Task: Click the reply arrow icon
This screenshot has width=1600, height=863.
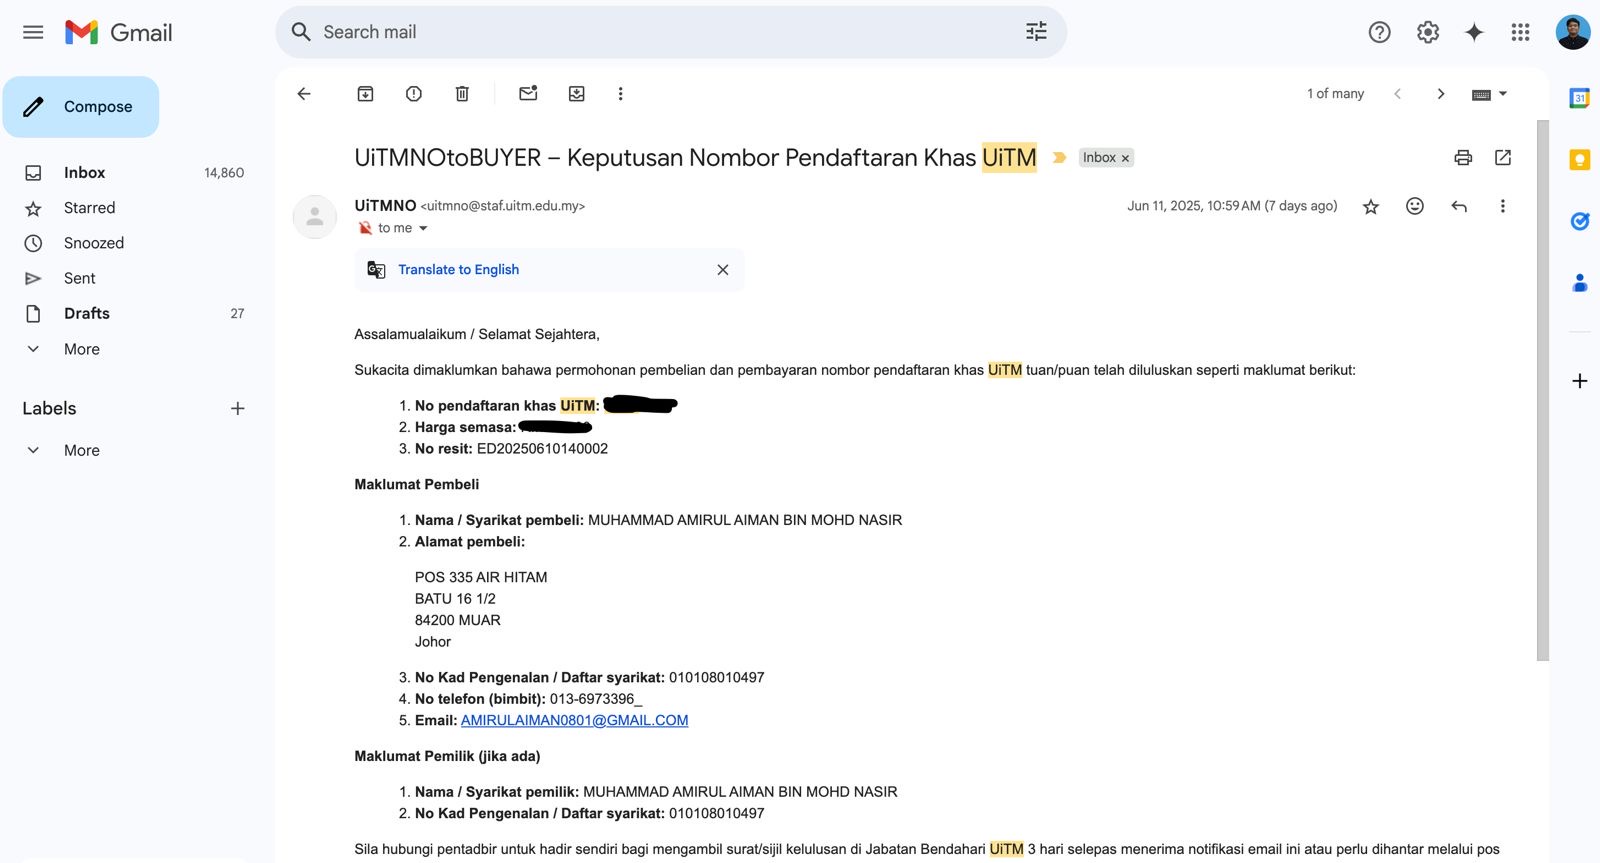Action: click(x=1459, y=206)
